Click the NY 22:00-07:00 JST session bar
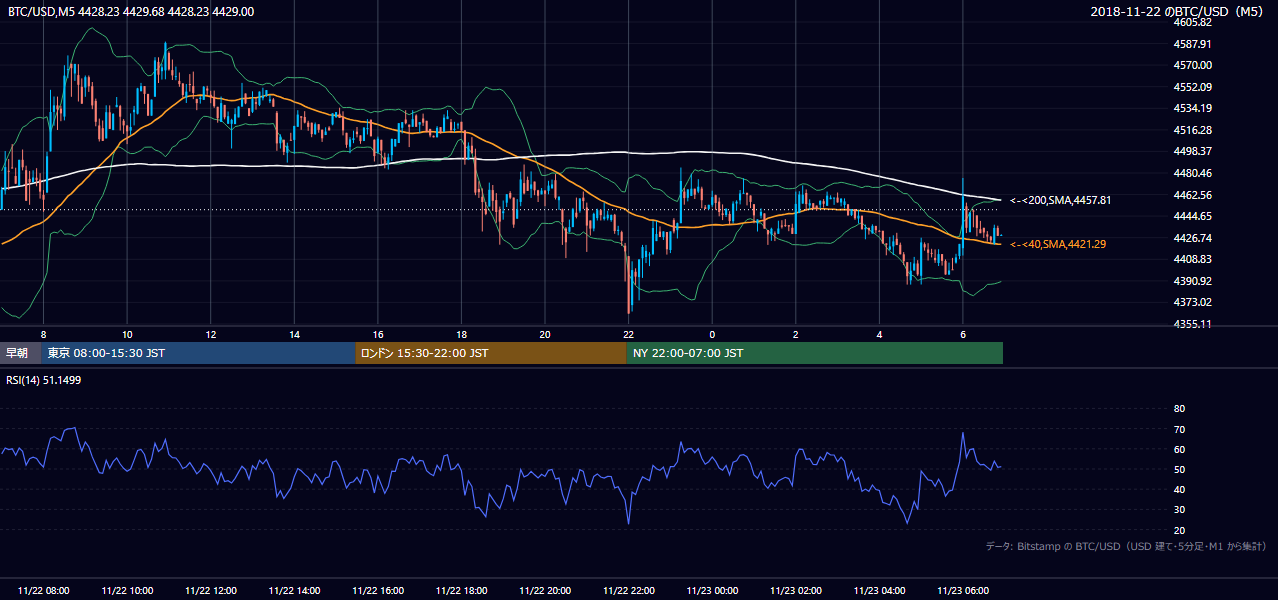The image size is (1278, 600). (x=815, y=353)
